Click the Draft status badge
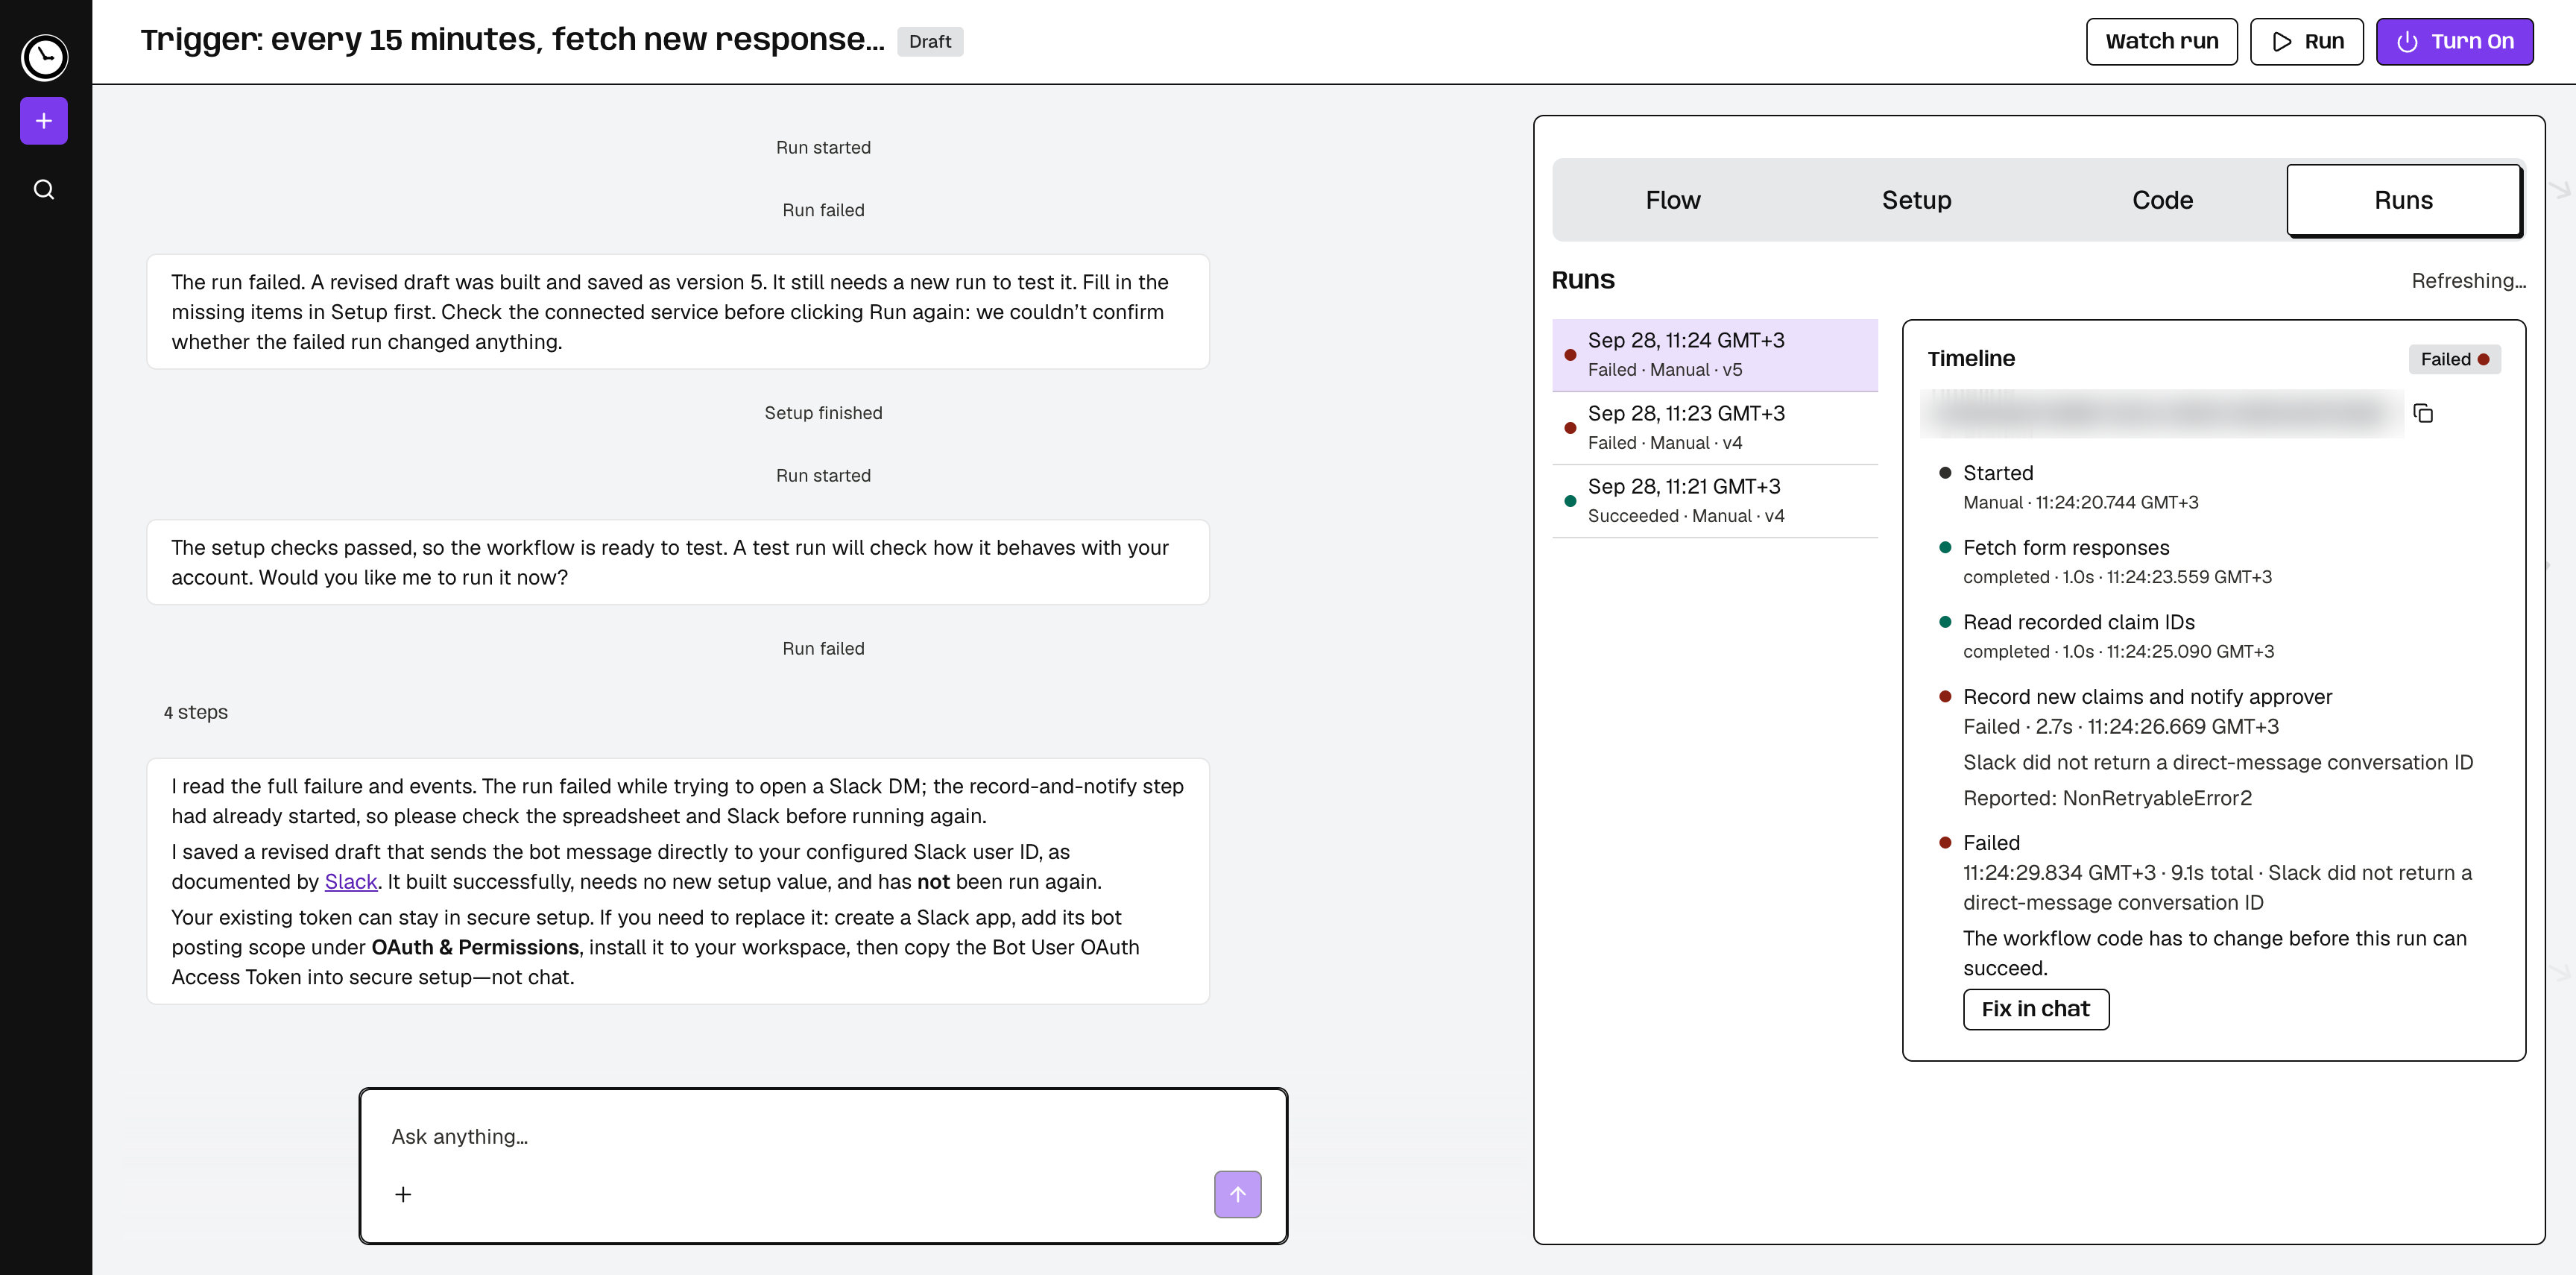The width and height of the screenshot is (2576, 1275). [929, 41]
